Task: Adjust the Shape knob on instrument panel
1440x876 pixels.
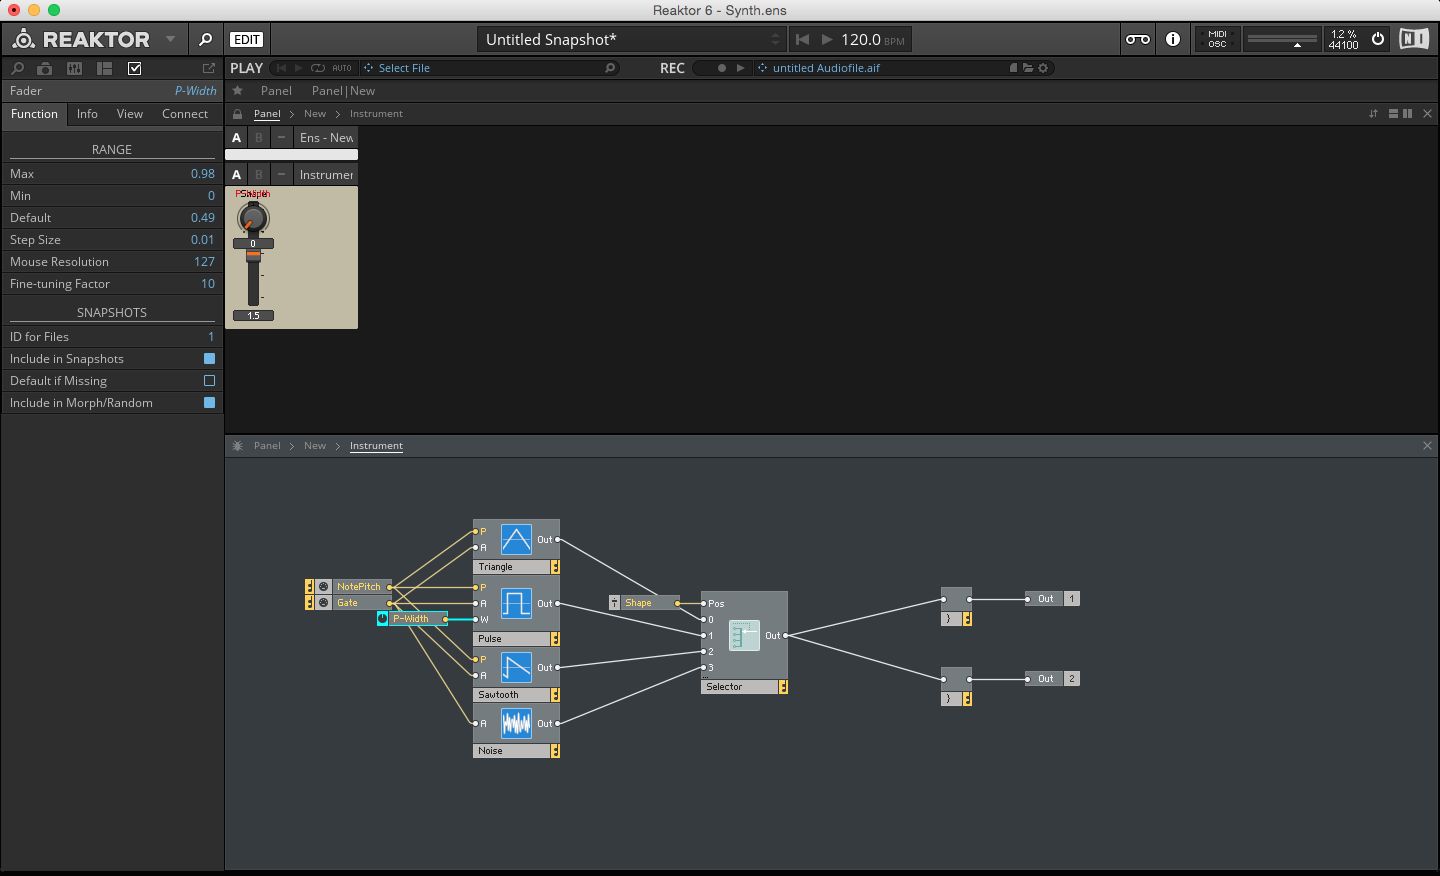Action: pos(253,217)
